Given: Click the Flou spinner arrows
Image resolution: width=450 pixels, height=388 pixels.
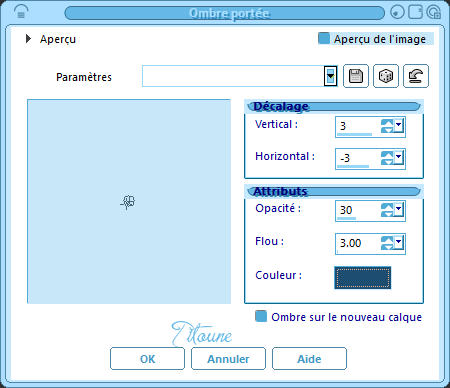Looking at the screenshot, I should pos(387,243).
